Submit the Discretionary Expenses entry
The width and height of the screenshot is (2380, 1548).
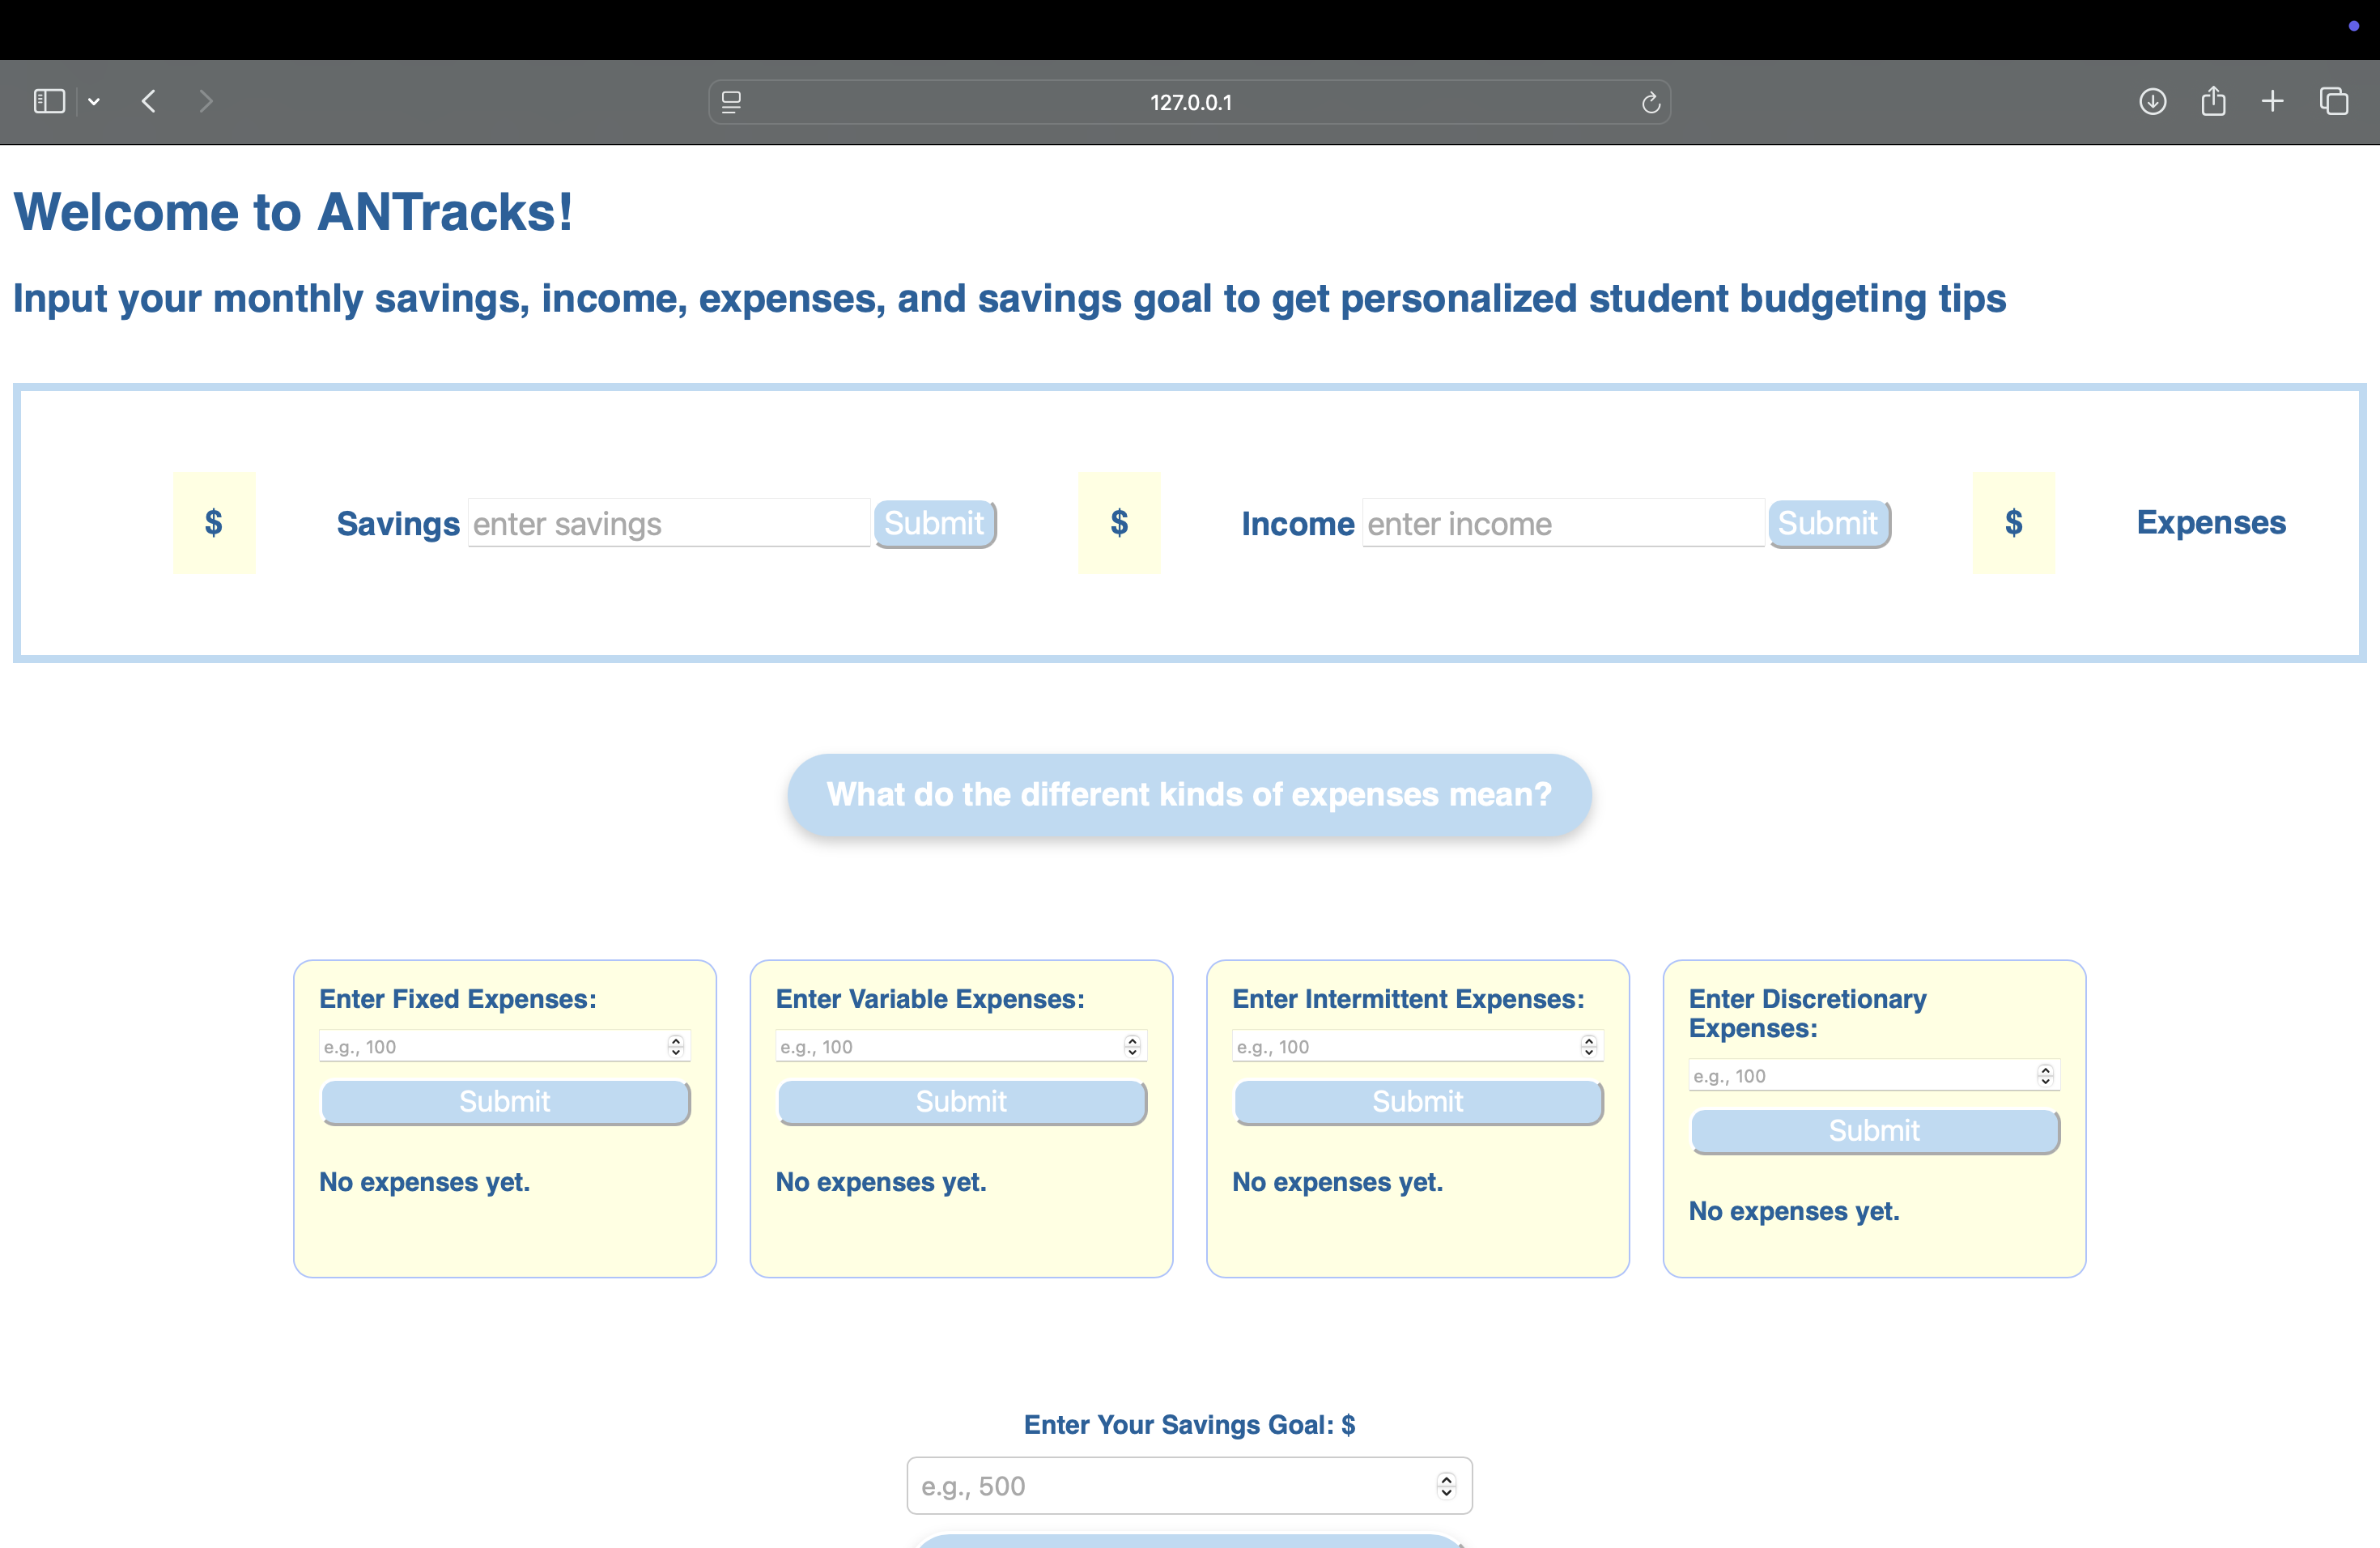tap(1874, 1130)
